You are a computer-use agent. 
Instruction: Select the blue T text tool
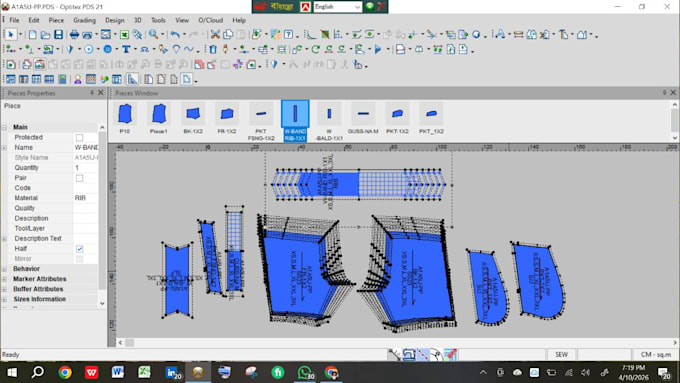click(x=126, y=49)
